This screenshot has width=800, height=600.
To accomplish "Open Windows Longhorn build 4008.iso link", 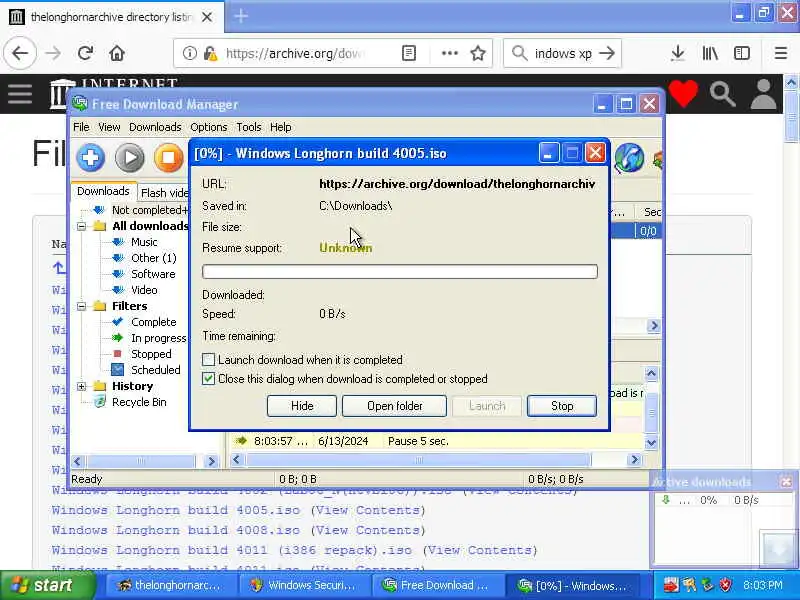I will click(176, 530).
